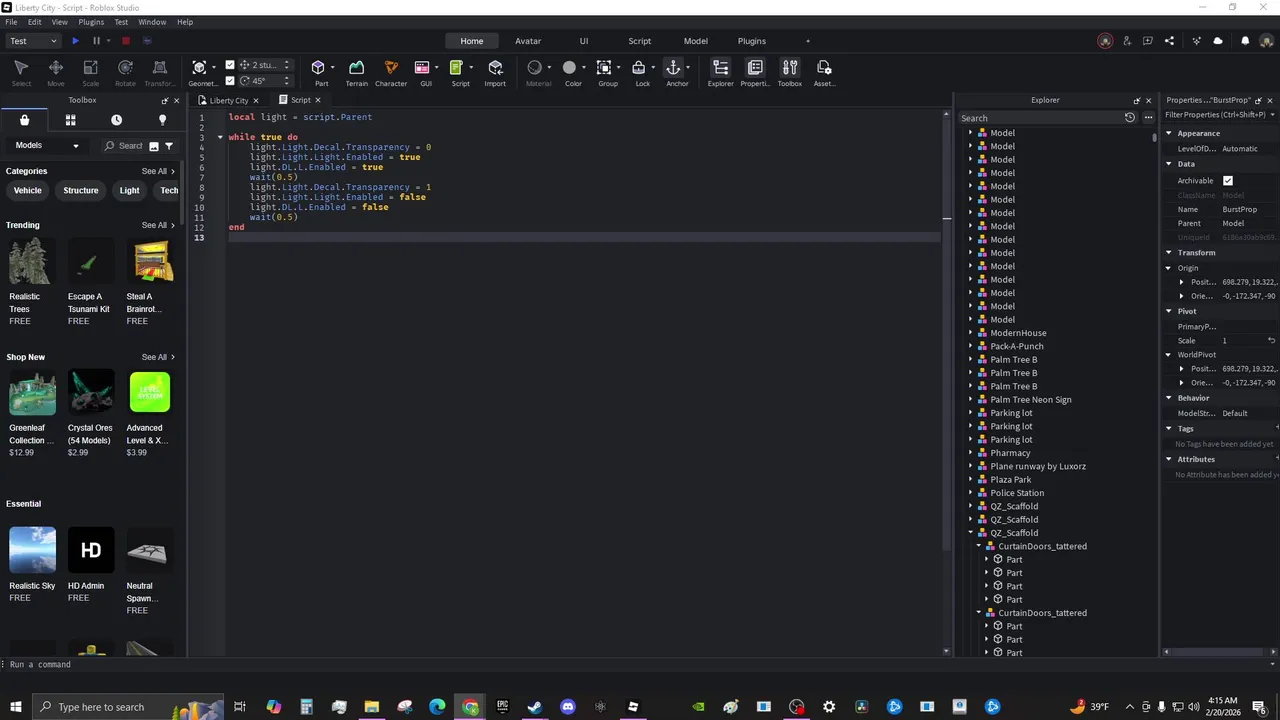Image resolution: width=1280 pixels, height=720 pixels.
Task: Expand the ModernHouse tree item
Action: [970, 333]
